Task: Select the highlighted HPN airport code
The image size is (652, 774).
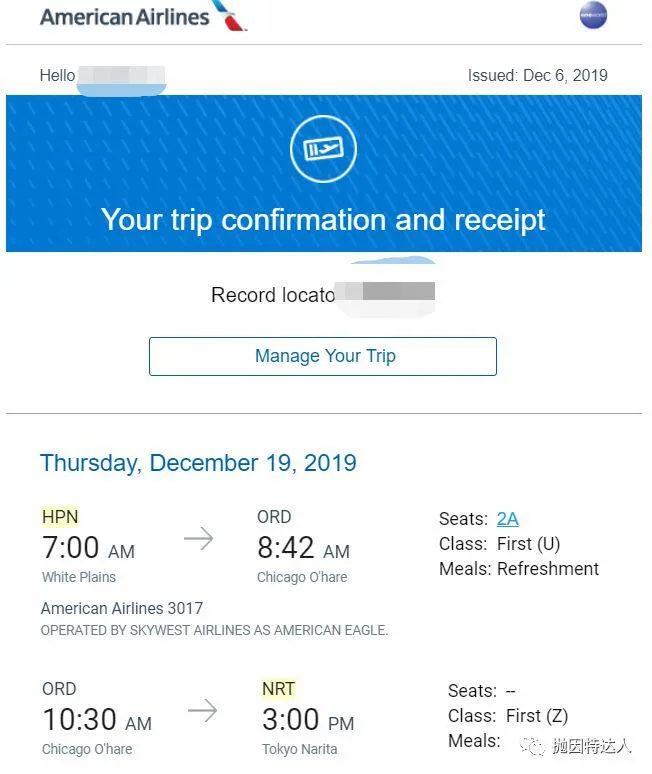Action: click(x=60, y=517)
